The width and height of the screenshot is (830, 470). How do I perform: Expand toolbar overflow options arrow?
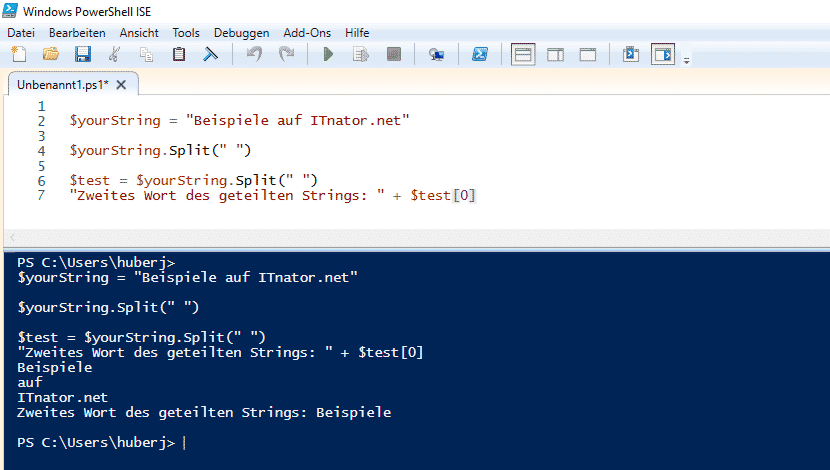point(687,60)
